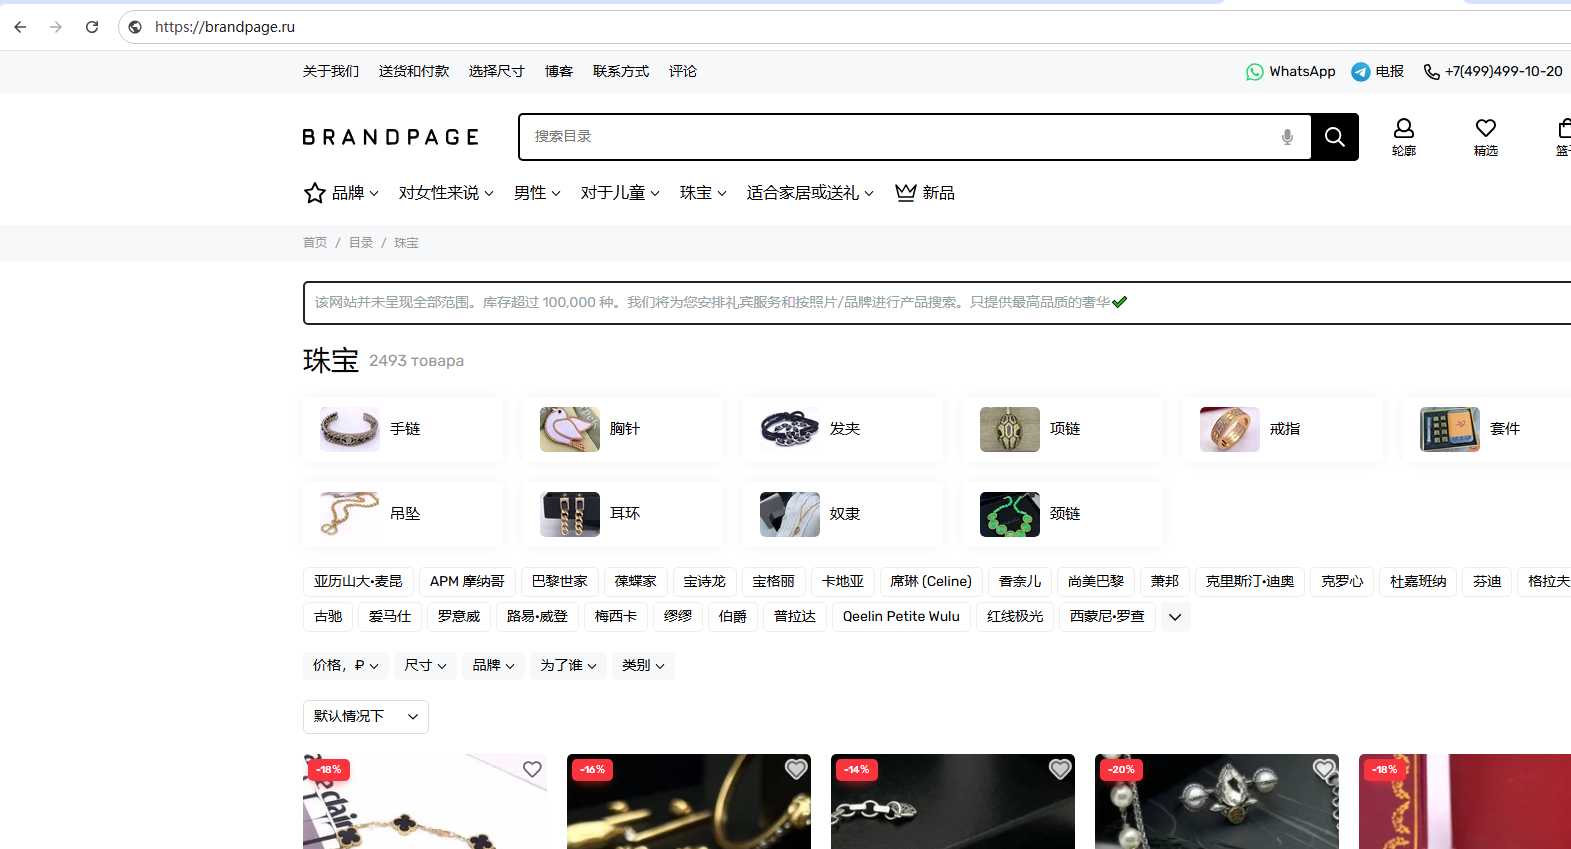The height and width of the screenshot is (849, 1571).
Task: Open the 新品 new arrivals crown link
Action: [x=925, y=193]
